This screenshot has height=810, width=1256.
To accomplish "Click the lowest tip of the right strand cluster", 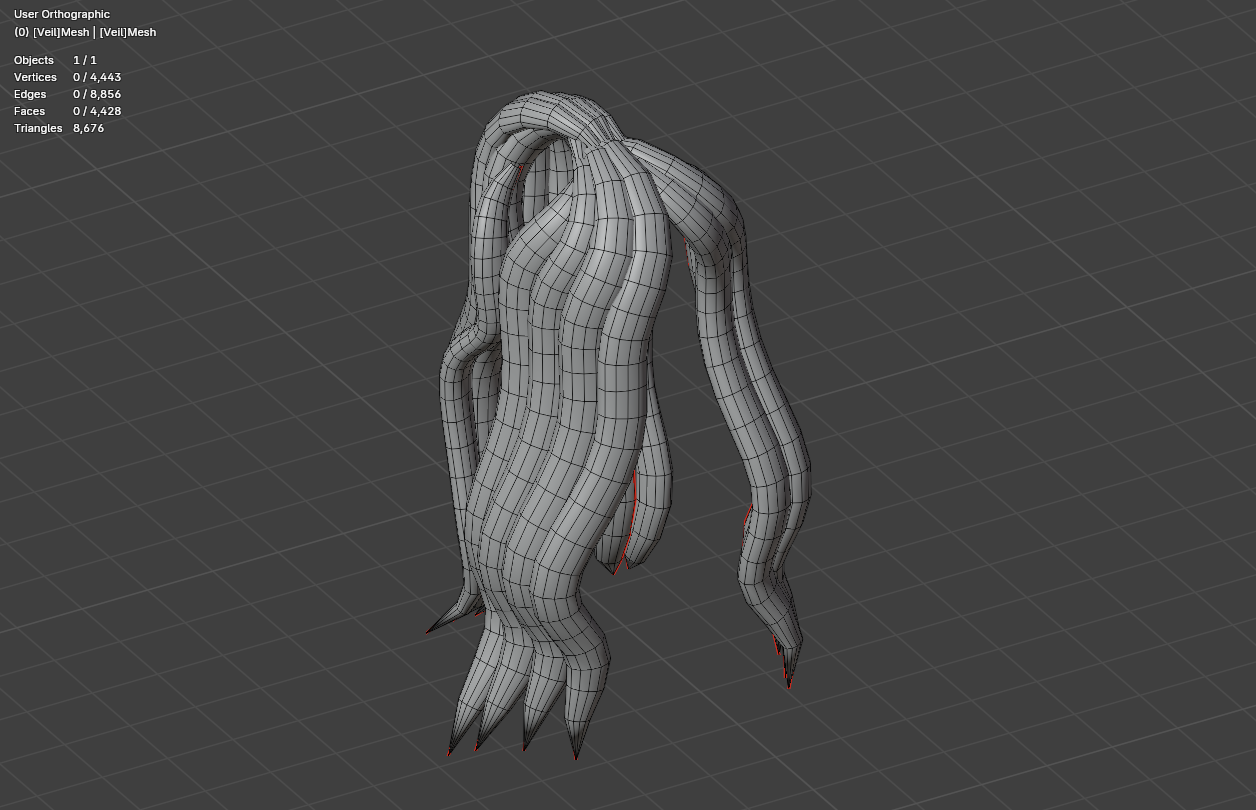I will 789,686.
